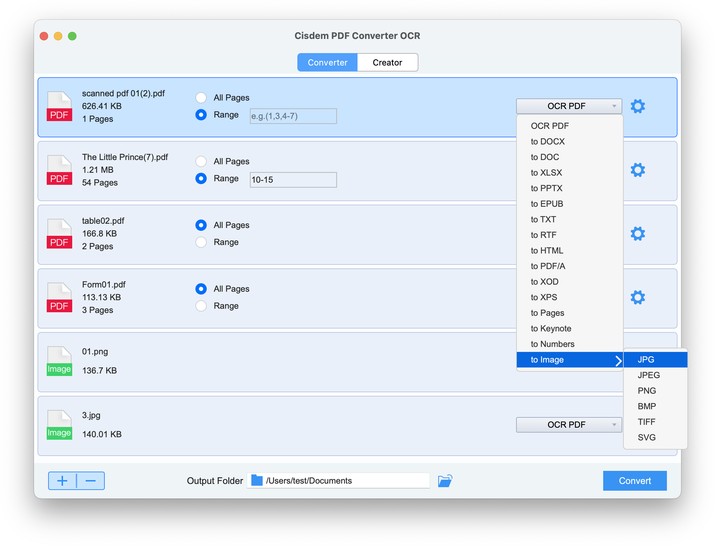Viewport: 720px width, 553px height.
Task: Select Range for scanned pdf 01(2).pdf
Action: coord(202,115)
